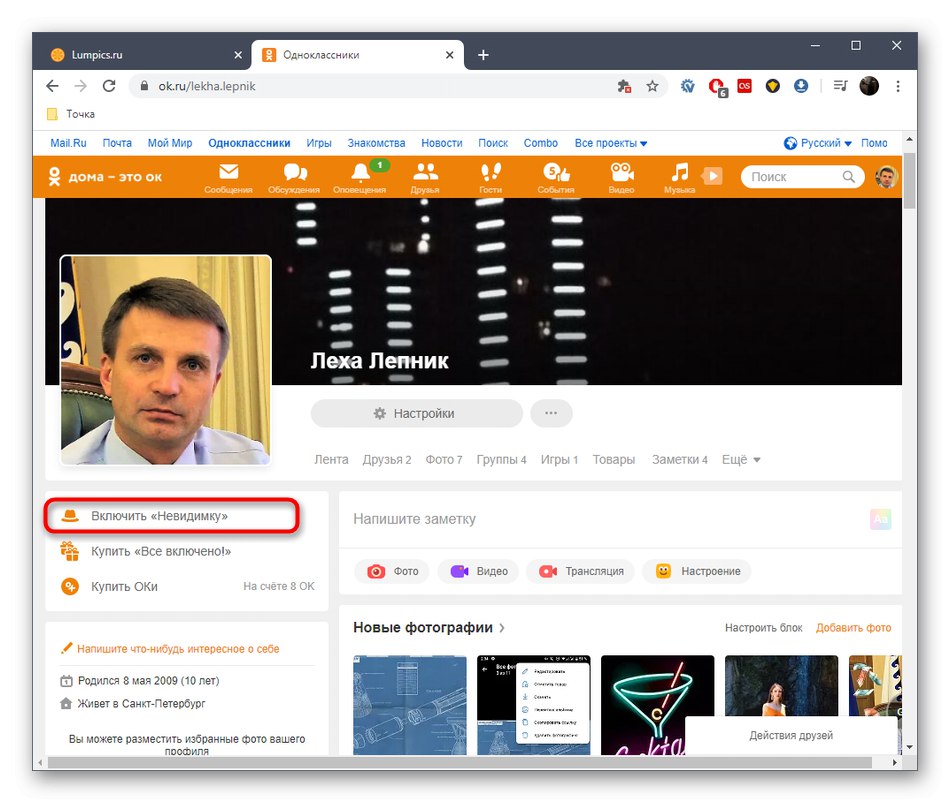Screen dimensions: 950x803
Task: Expand Новые фотографии header arrow
Action: click(502, 628)
